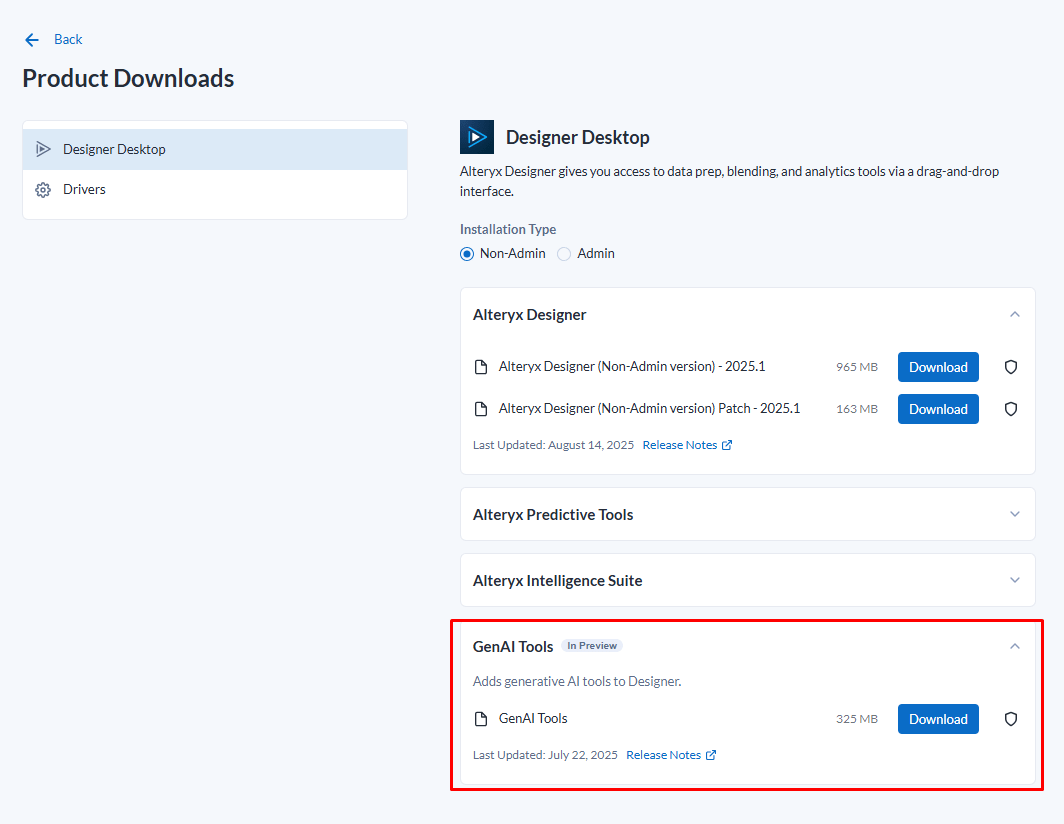Click the file icon beside GenAI Tools
1064x824 pixels.
tap(481, 719)
